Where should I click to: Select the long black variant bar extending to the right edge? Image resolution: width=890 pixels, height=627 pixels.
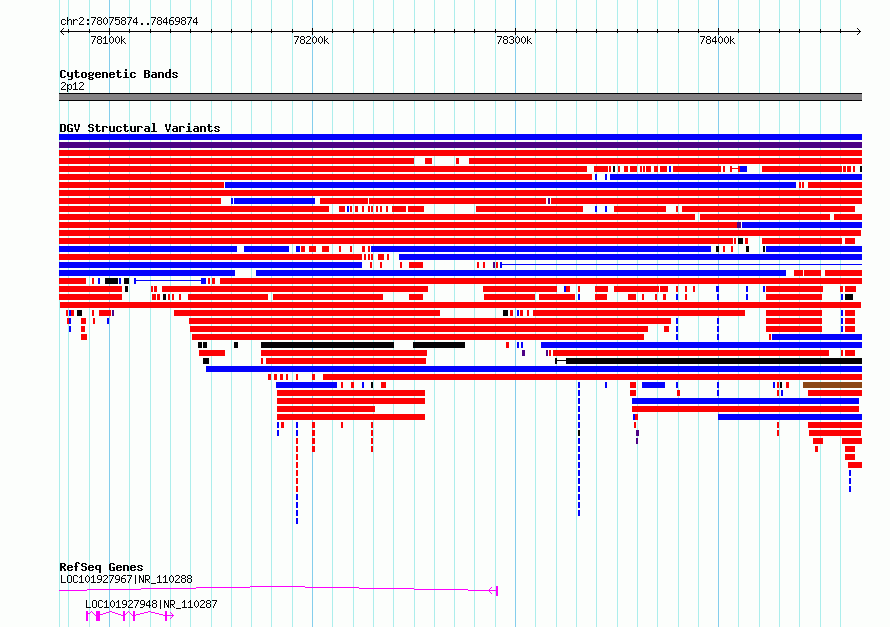pyautogui.click(x=714, y=361)
